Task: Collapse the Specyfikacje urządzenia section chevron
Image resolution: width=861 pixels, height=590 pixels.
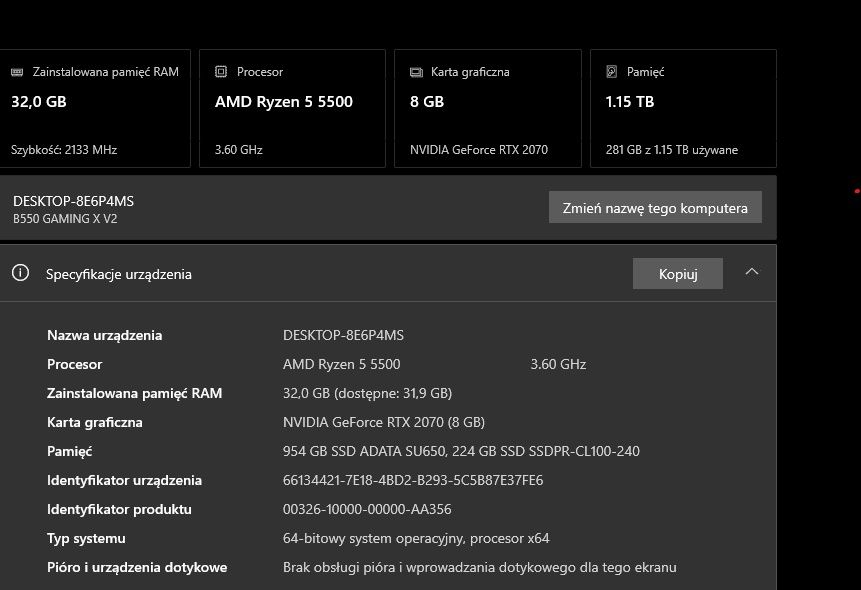Action: click(752, 272)
